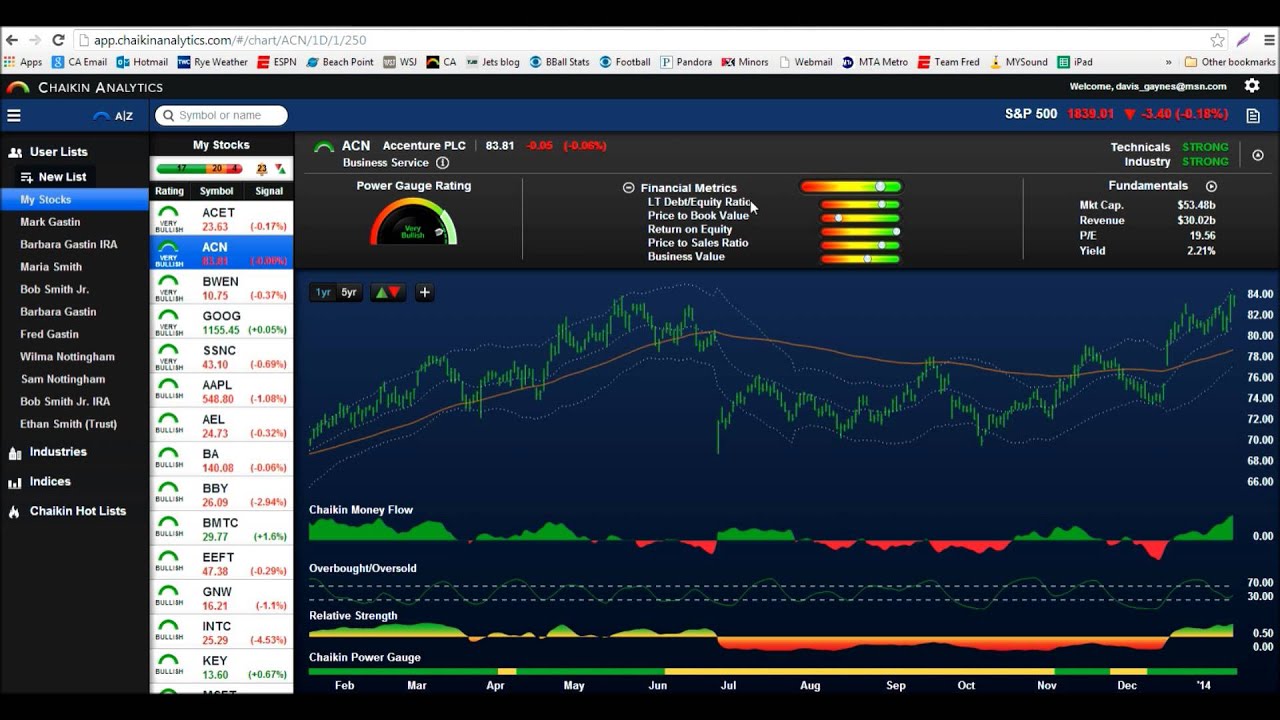This screenshot has height=720, width=1280.
Task: Expand the Technicals and Industry panel arrow
Action: coord(1258,155)
